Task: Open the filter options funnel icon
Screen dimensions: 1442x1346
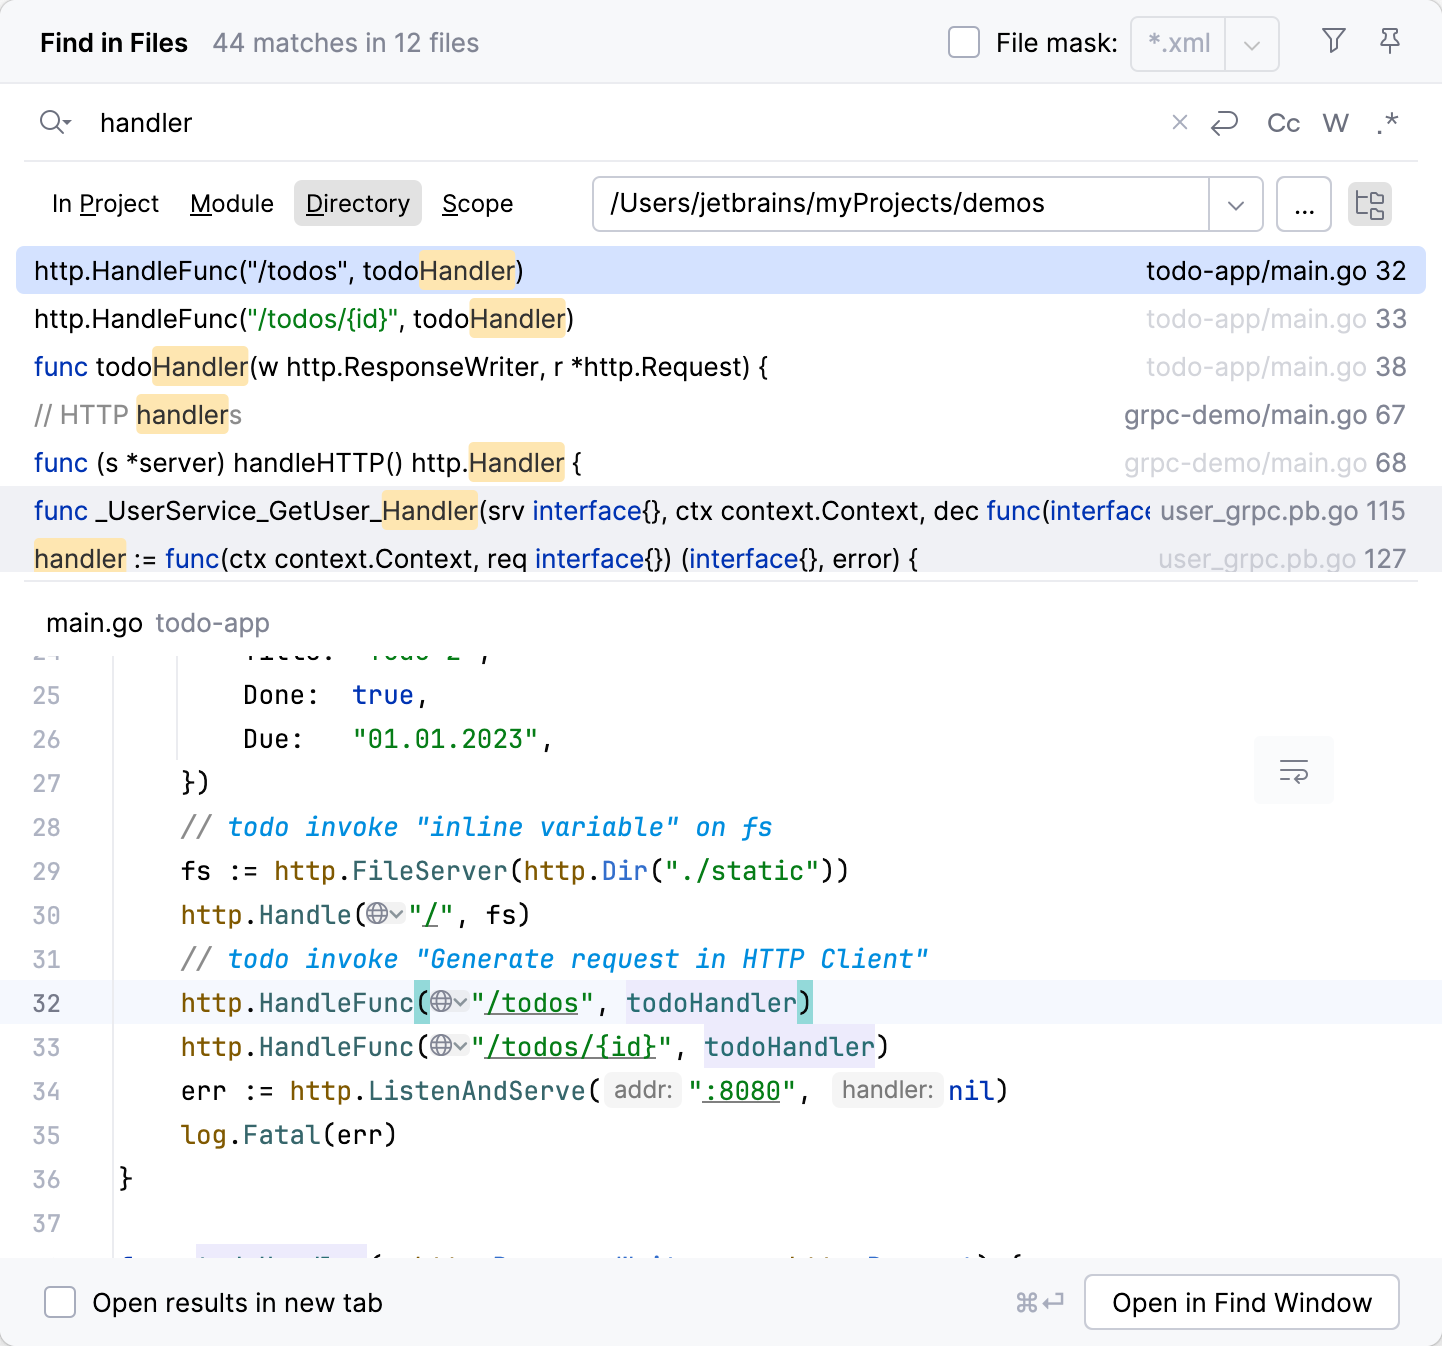Action: (1333, 41)
